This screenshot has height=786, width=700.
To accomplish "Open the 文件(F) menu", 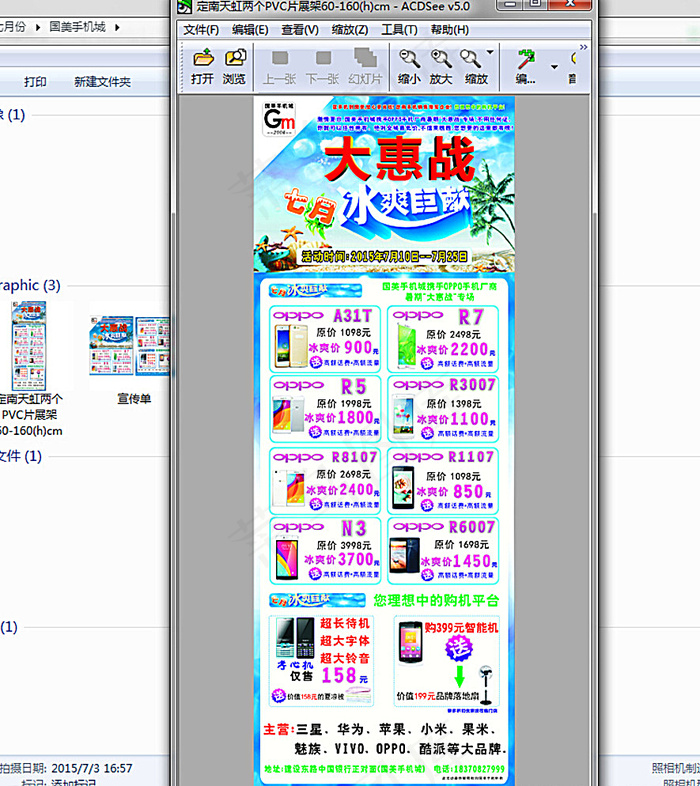I will click(201, 30).
